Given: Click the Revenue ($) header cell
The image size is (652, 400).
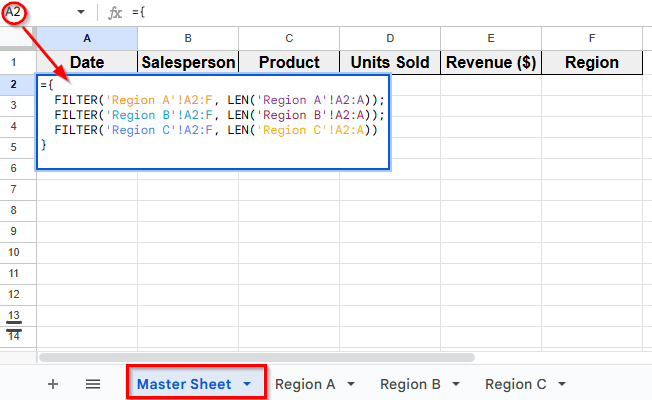Looking at the screenshot, I should pos(491,62).
